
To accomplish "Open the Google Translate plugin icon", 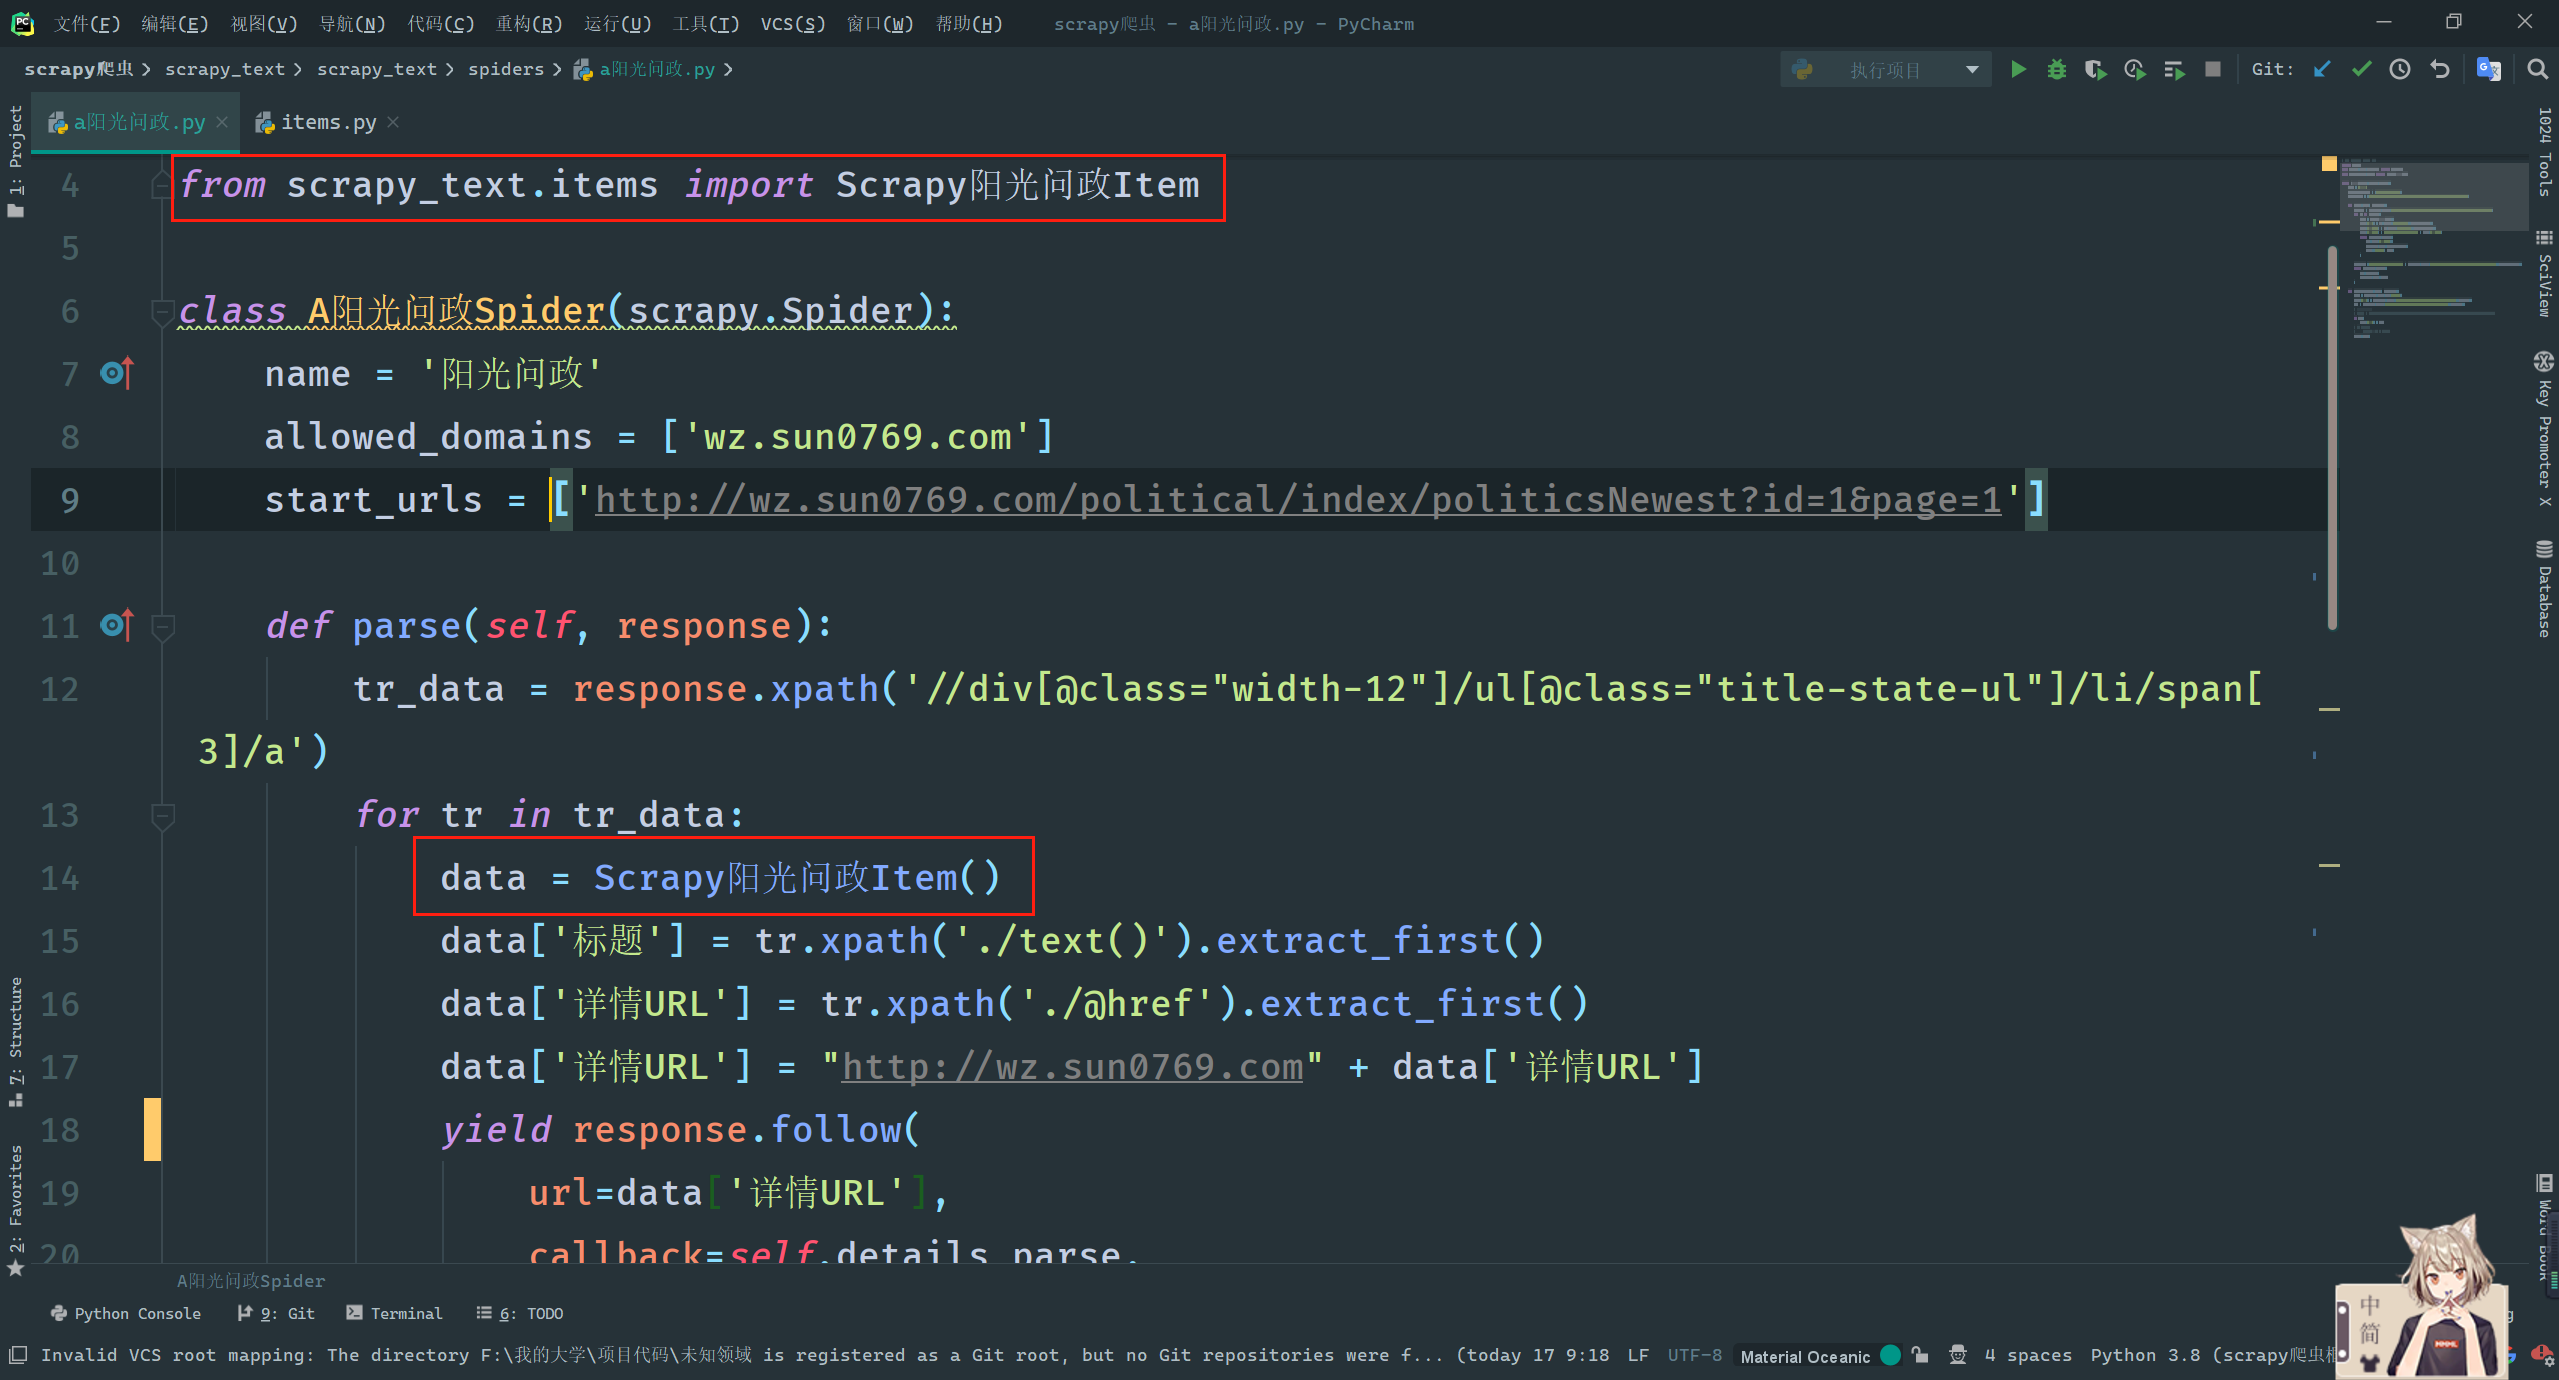I will [x=2488, y=69].
